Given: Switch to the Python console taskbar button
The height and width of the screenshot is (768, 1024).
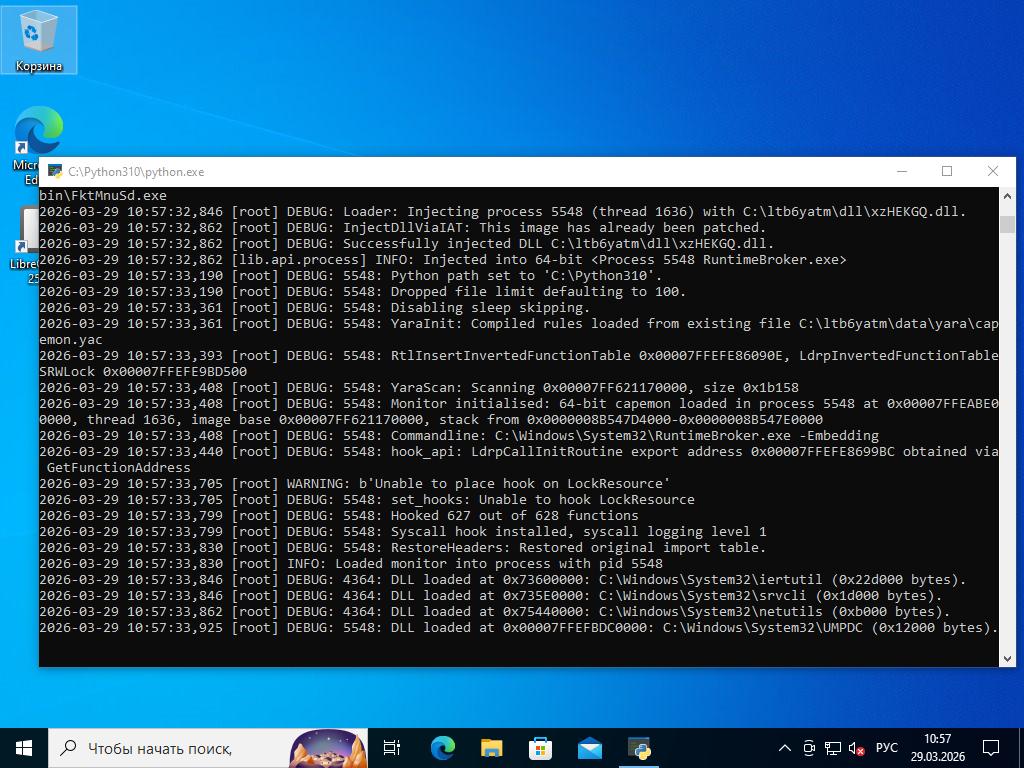Looking at the screenshot, I should [x=639, y=747].
